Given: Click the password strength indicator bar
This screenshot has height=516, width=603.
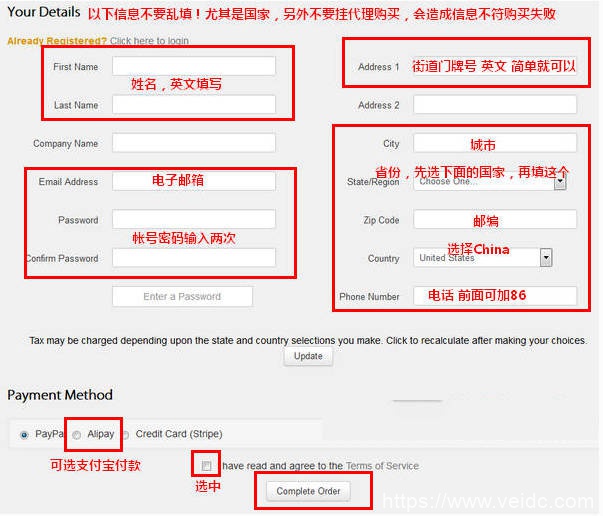Looking at the screenshot, I should [182, 296].
